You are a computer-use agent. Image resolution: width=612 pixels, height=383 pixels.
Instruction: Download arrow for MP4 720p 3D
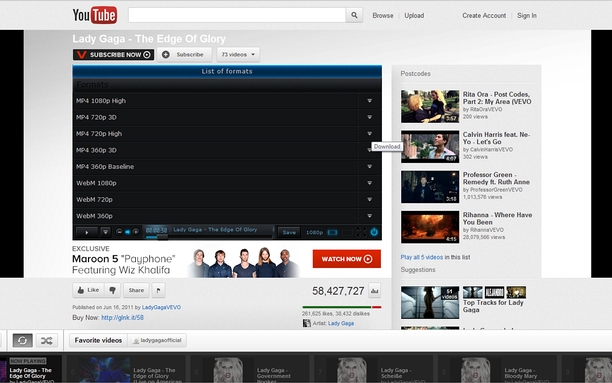click(x=369, y=117)
